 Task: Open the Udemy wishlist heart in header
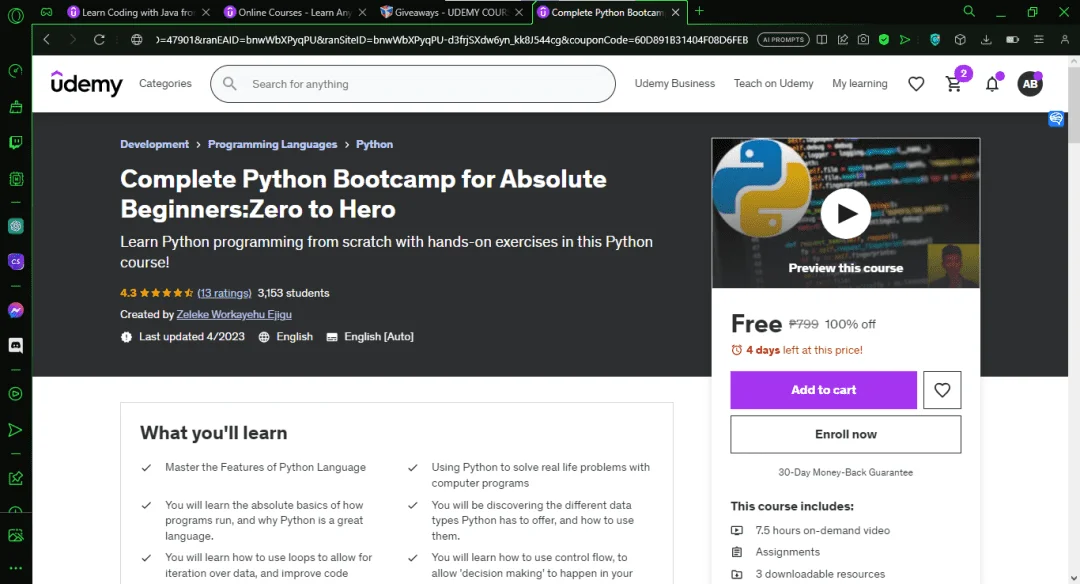coord(916,84)
